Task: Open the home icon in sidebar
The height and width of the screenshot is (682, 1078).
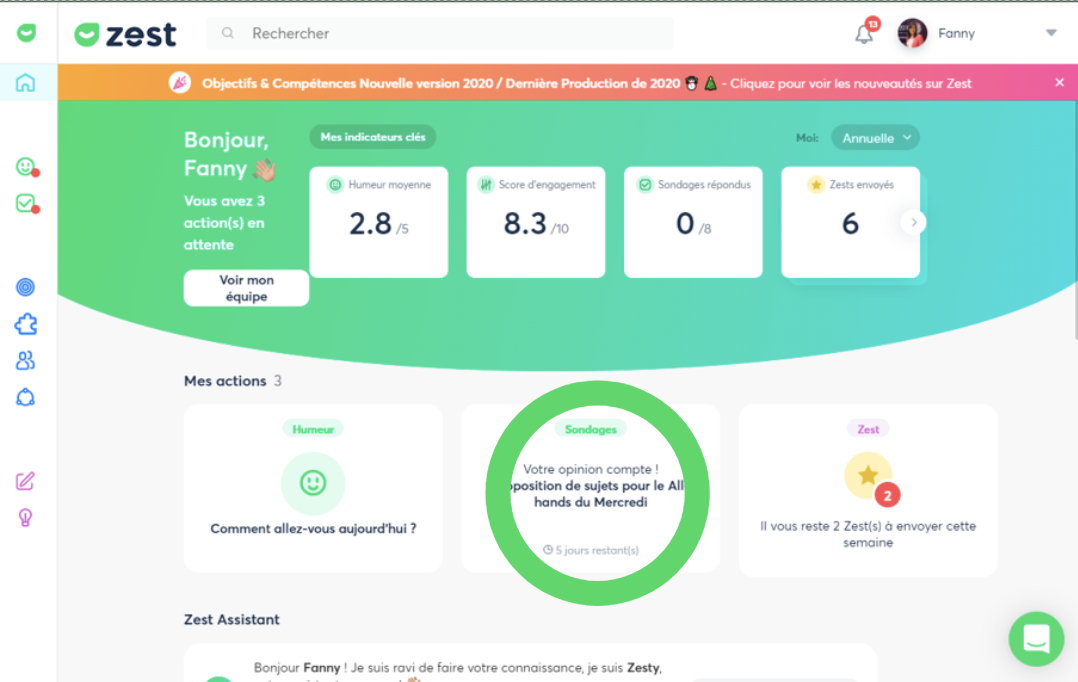Action: coord(26,83)
